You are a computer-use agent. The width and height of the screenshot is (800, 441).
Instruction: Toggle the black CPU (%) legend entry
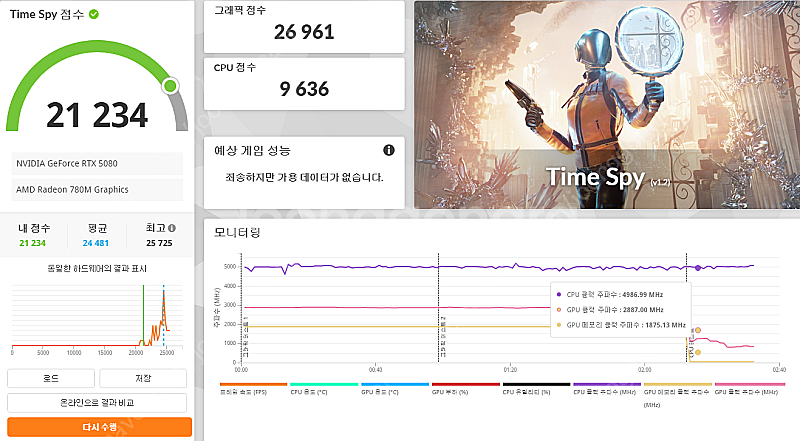pos(536,389)
